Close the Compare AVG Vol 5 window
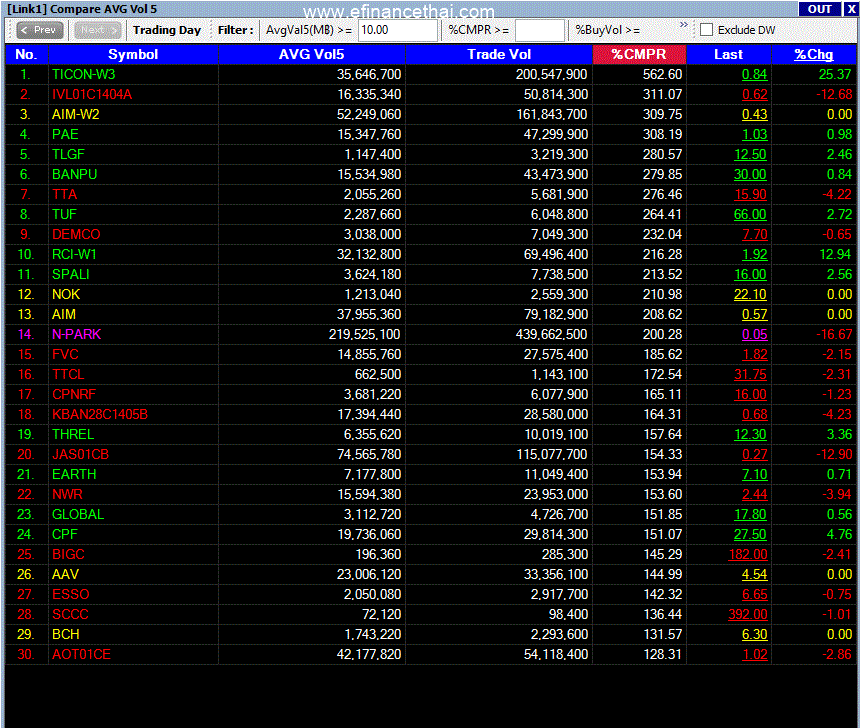 [x=851, y=9]
